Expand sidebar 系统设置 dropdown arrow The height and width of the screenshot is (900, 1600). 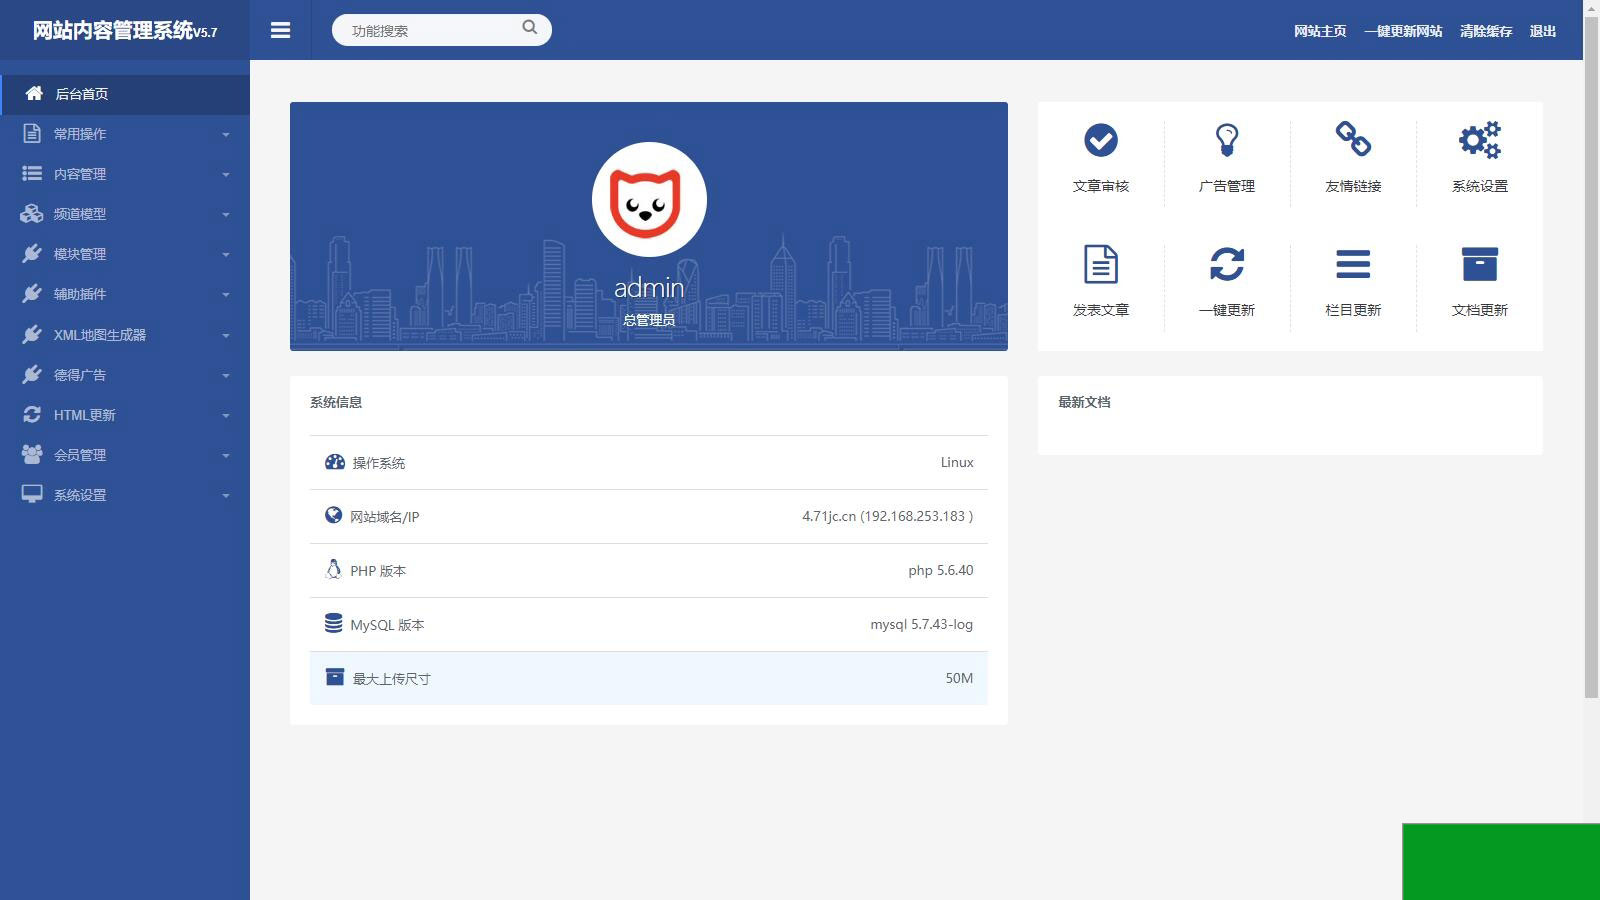point(226,495)
